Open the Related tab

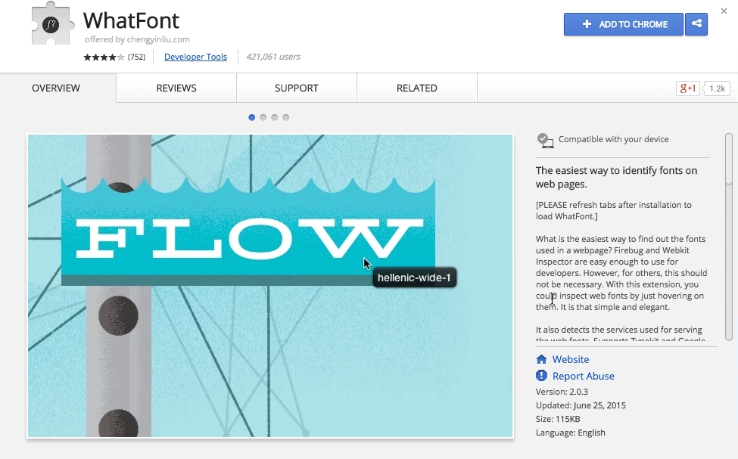(417, 88)
